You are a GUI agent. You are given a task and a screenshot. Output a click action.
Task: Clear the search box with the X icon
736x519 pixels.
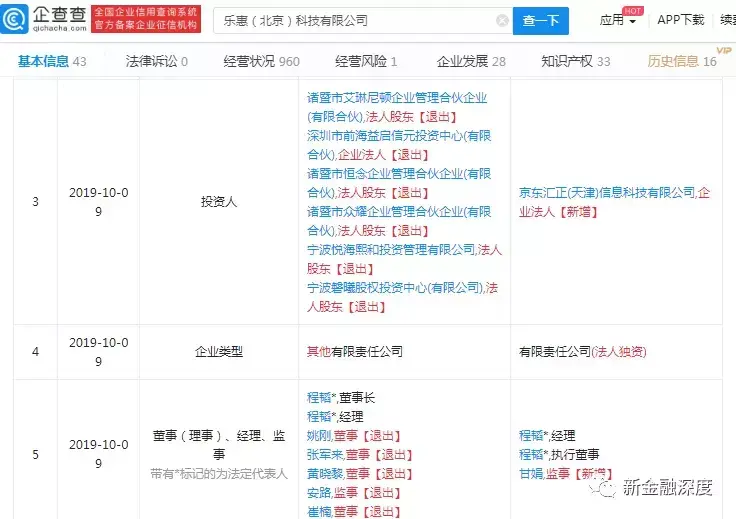(x=502, y=20)
